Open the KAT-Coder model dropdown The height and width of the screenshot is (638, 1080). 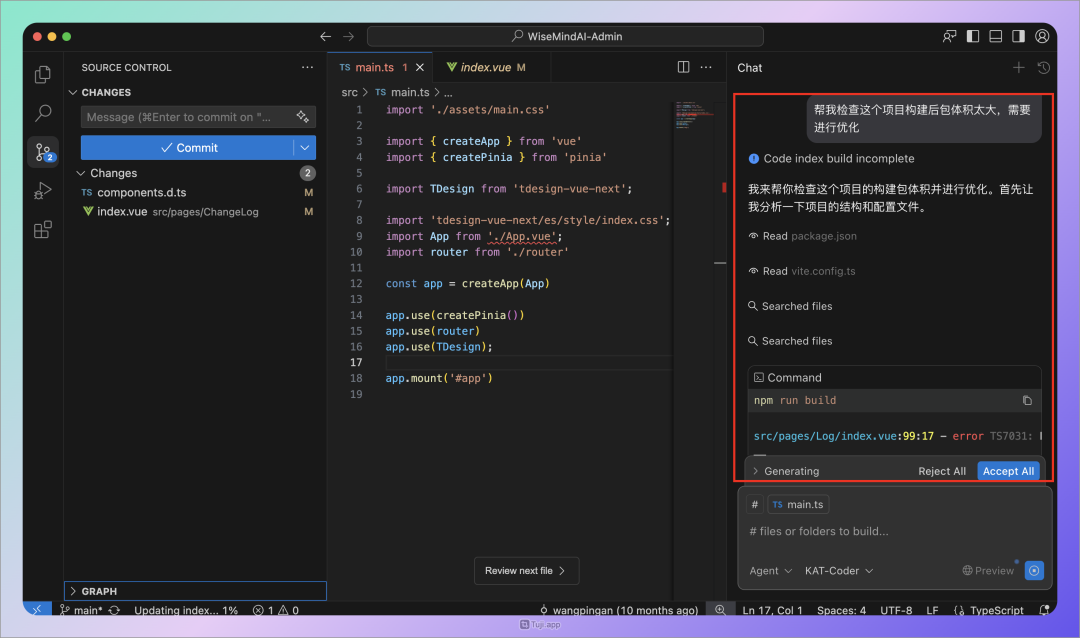pos(839,570)
